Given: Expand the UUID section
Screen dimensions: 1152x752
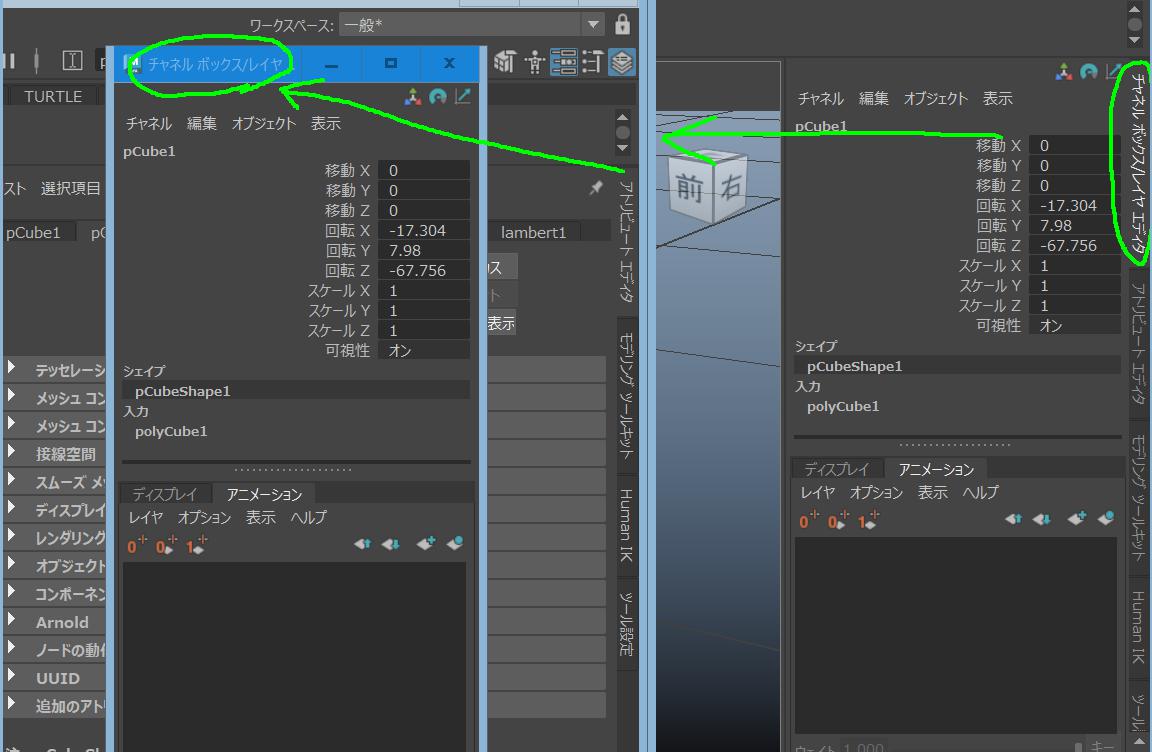Looking at the screenshot, I should pos(11,675).
